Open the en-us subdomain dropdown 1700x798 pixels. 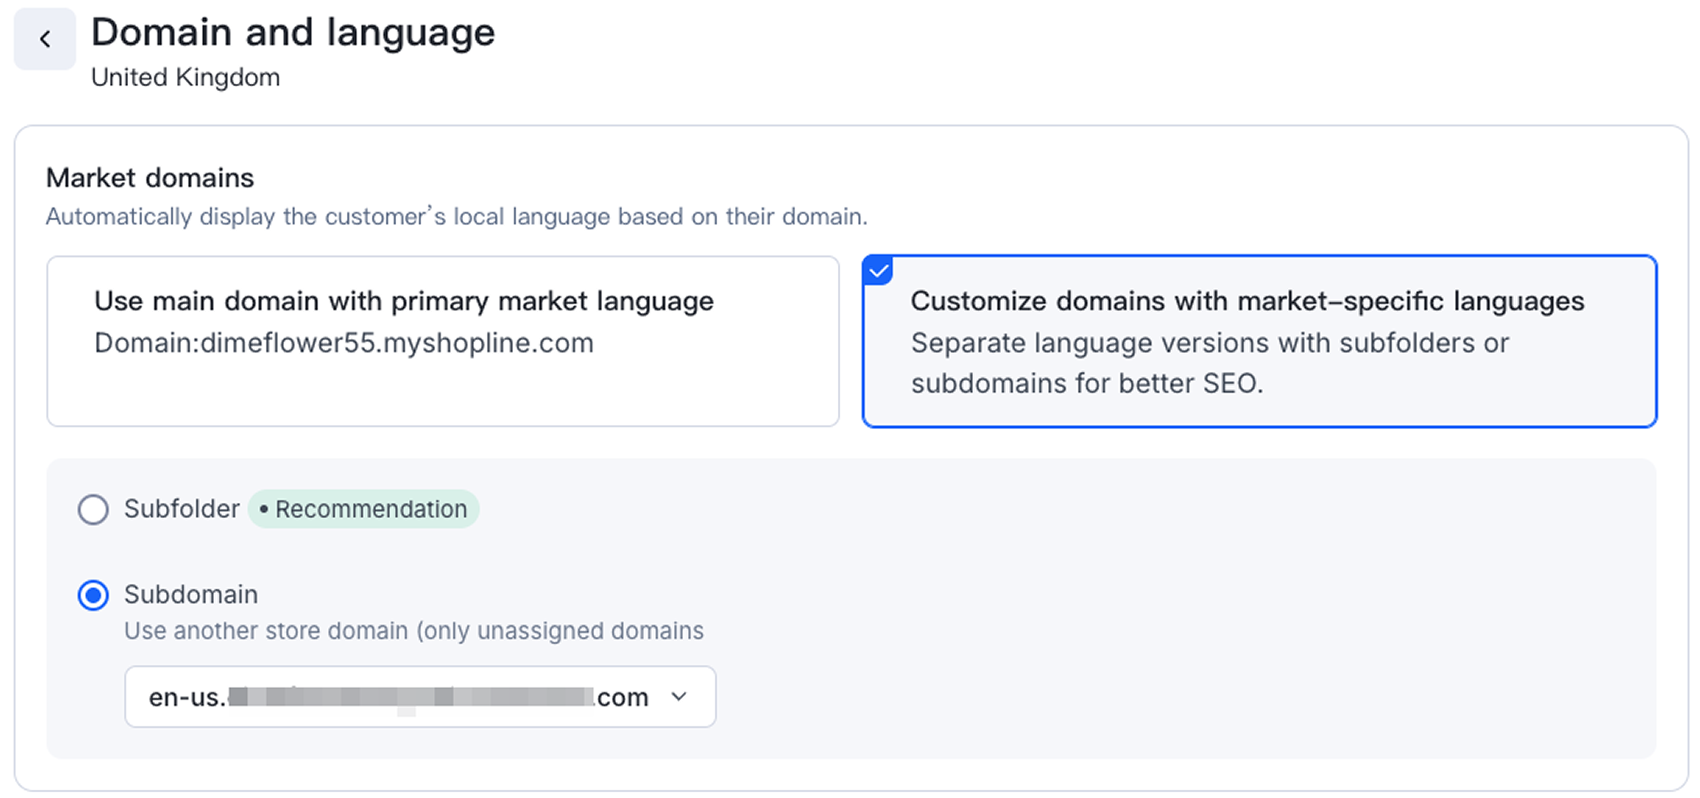coord(420,697)
